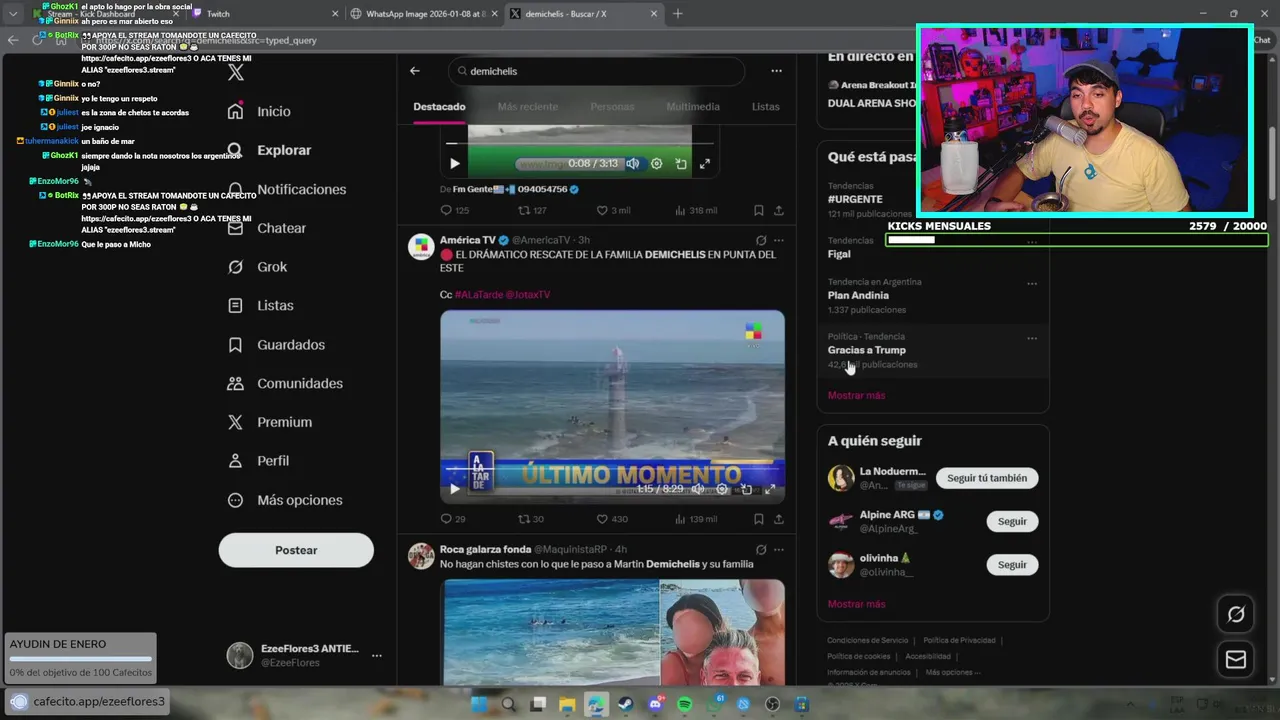Screen dimensions: 1280x720
Task: Open América TV video settings gear
Action: (722, 489)
